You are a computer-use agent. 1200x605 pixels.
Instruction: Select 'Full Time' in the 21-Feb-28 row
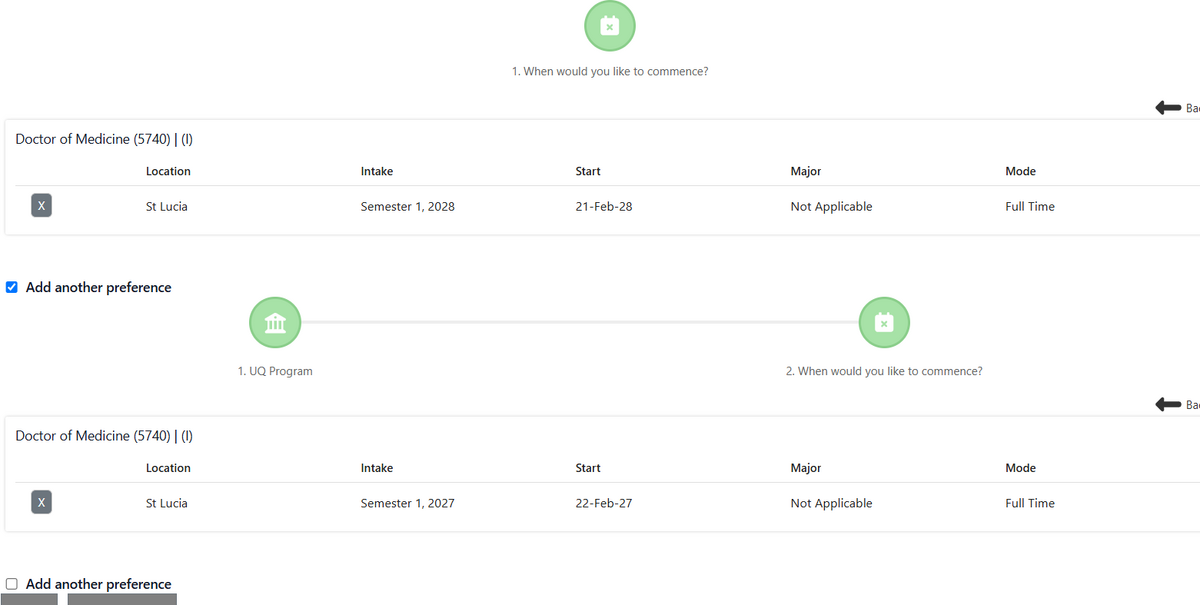[1030, 207]
